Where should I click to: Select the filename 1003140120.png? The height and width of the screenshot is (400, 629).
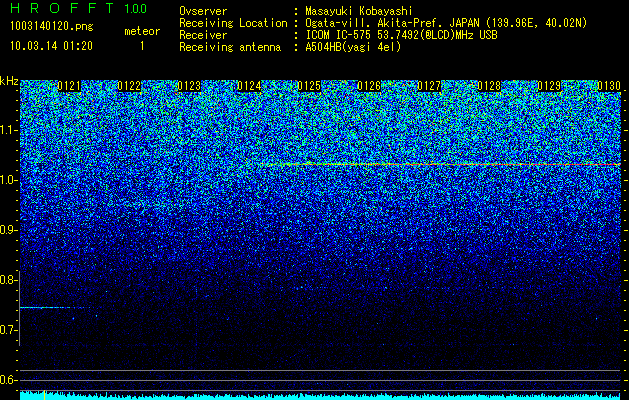52,26
